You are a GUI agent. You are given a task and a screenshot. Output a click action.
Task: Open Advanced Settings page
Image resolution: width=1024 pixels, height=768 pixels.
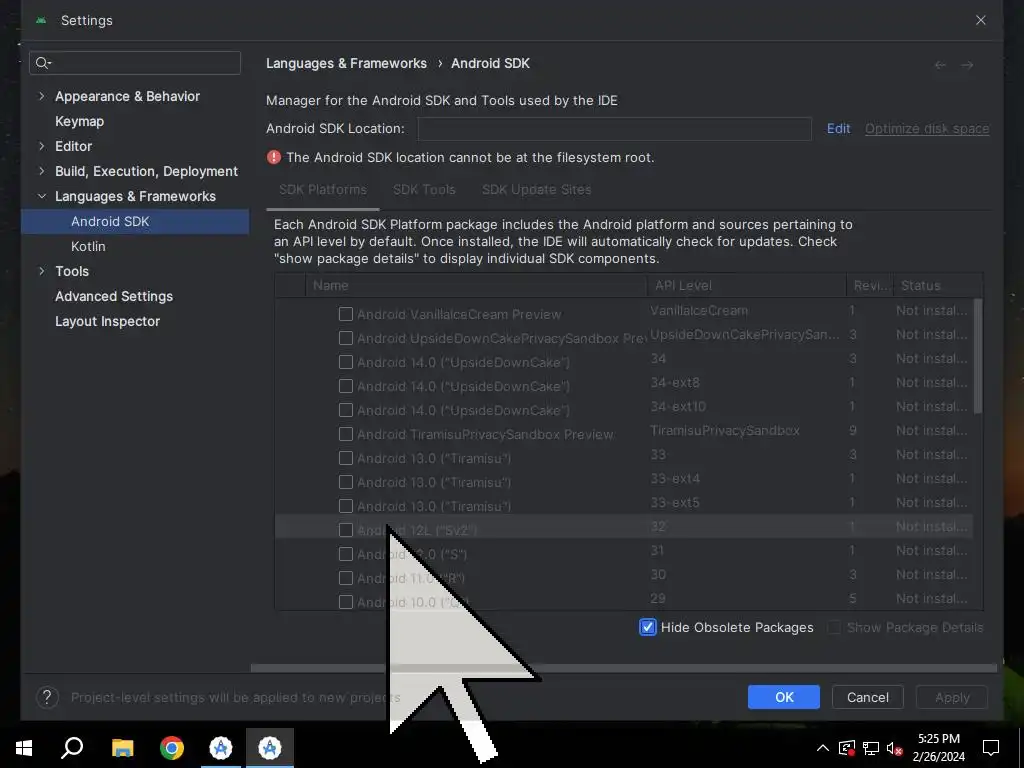click(x=114, y=296)
